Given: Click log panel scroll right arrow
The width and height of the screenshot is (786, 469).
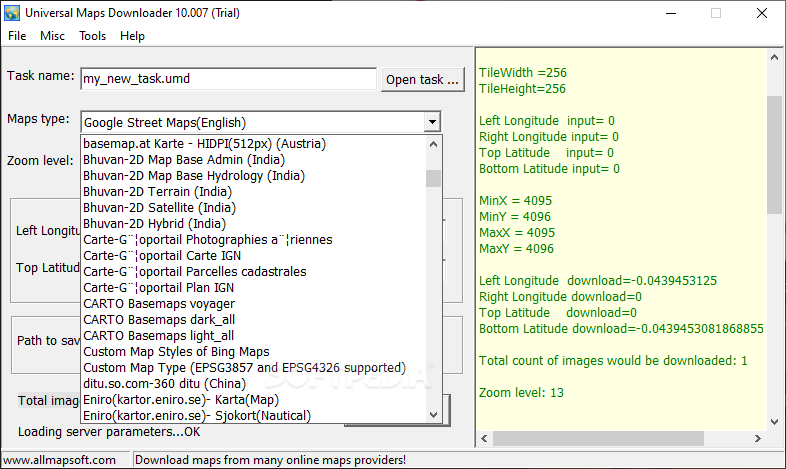Looking at the screenshot, I should (x=758, y=438).
